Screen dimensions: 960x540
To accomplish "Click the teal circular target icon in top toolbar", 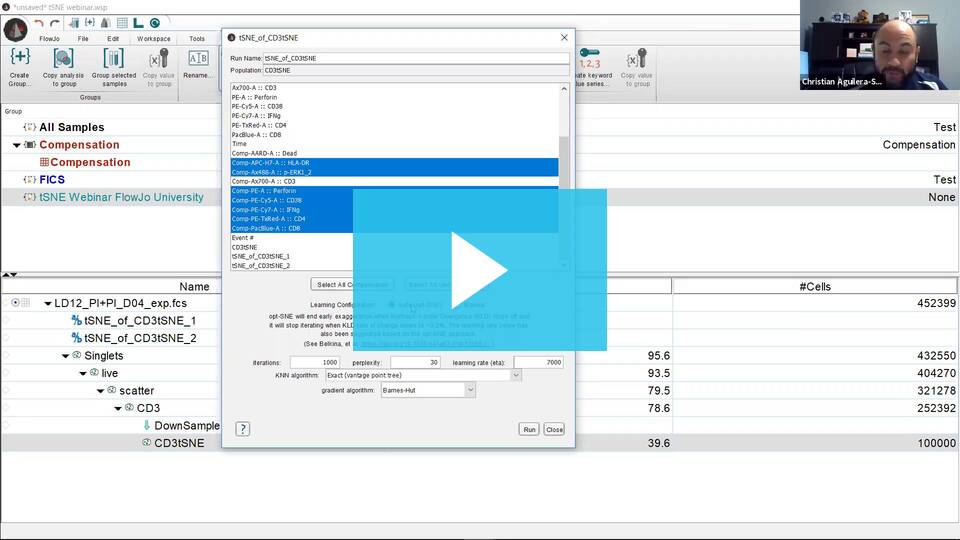I will coord(155,23).
